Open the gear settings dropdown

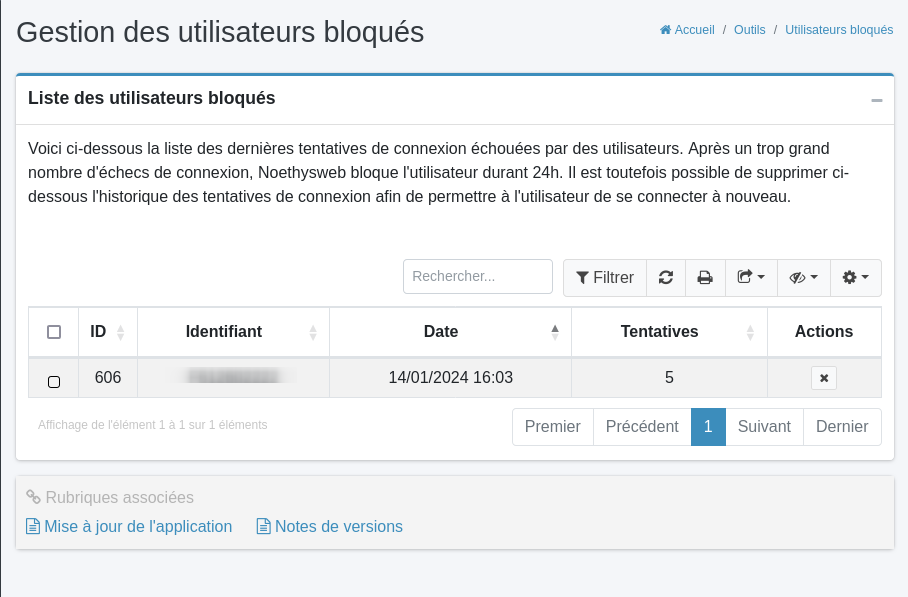point(855,278)
